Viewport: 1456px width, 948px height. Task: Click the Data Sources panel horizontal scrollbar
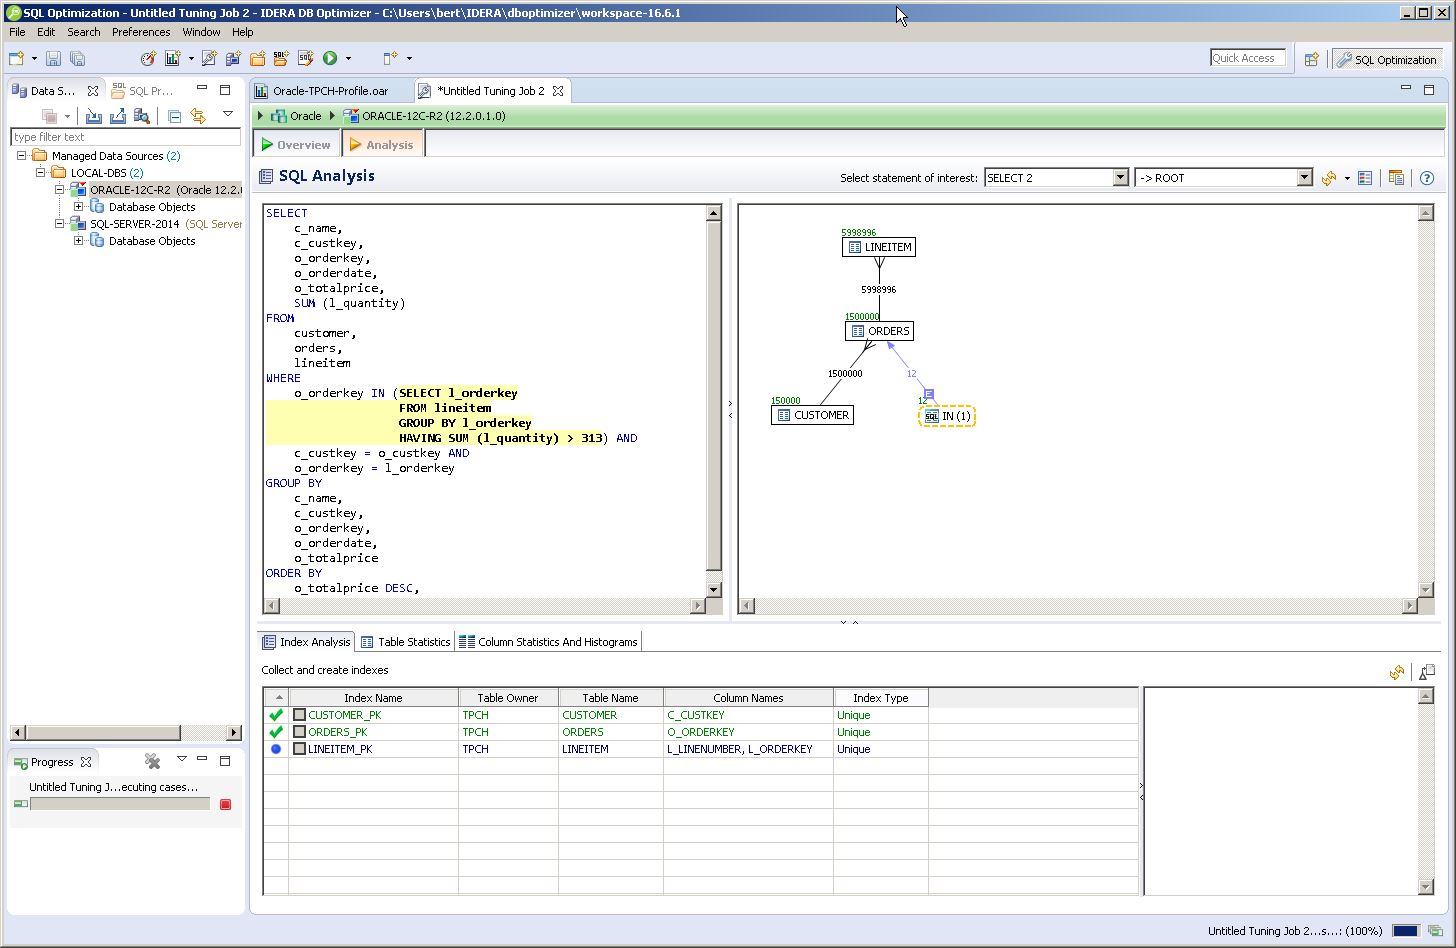tap(126, 733)
